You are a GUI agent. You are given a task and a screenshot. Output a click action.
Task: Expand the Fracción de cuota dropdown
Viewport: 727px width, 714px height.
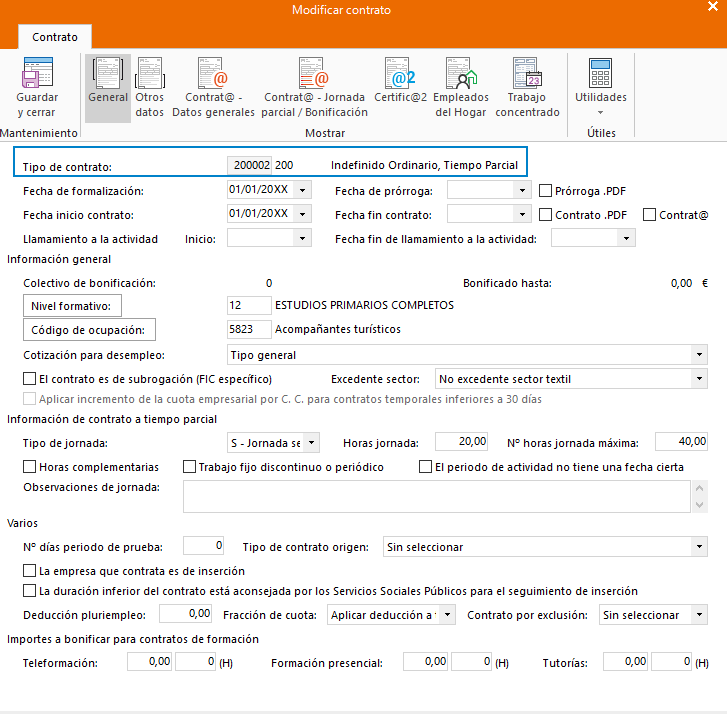click(x=447, y=615)
